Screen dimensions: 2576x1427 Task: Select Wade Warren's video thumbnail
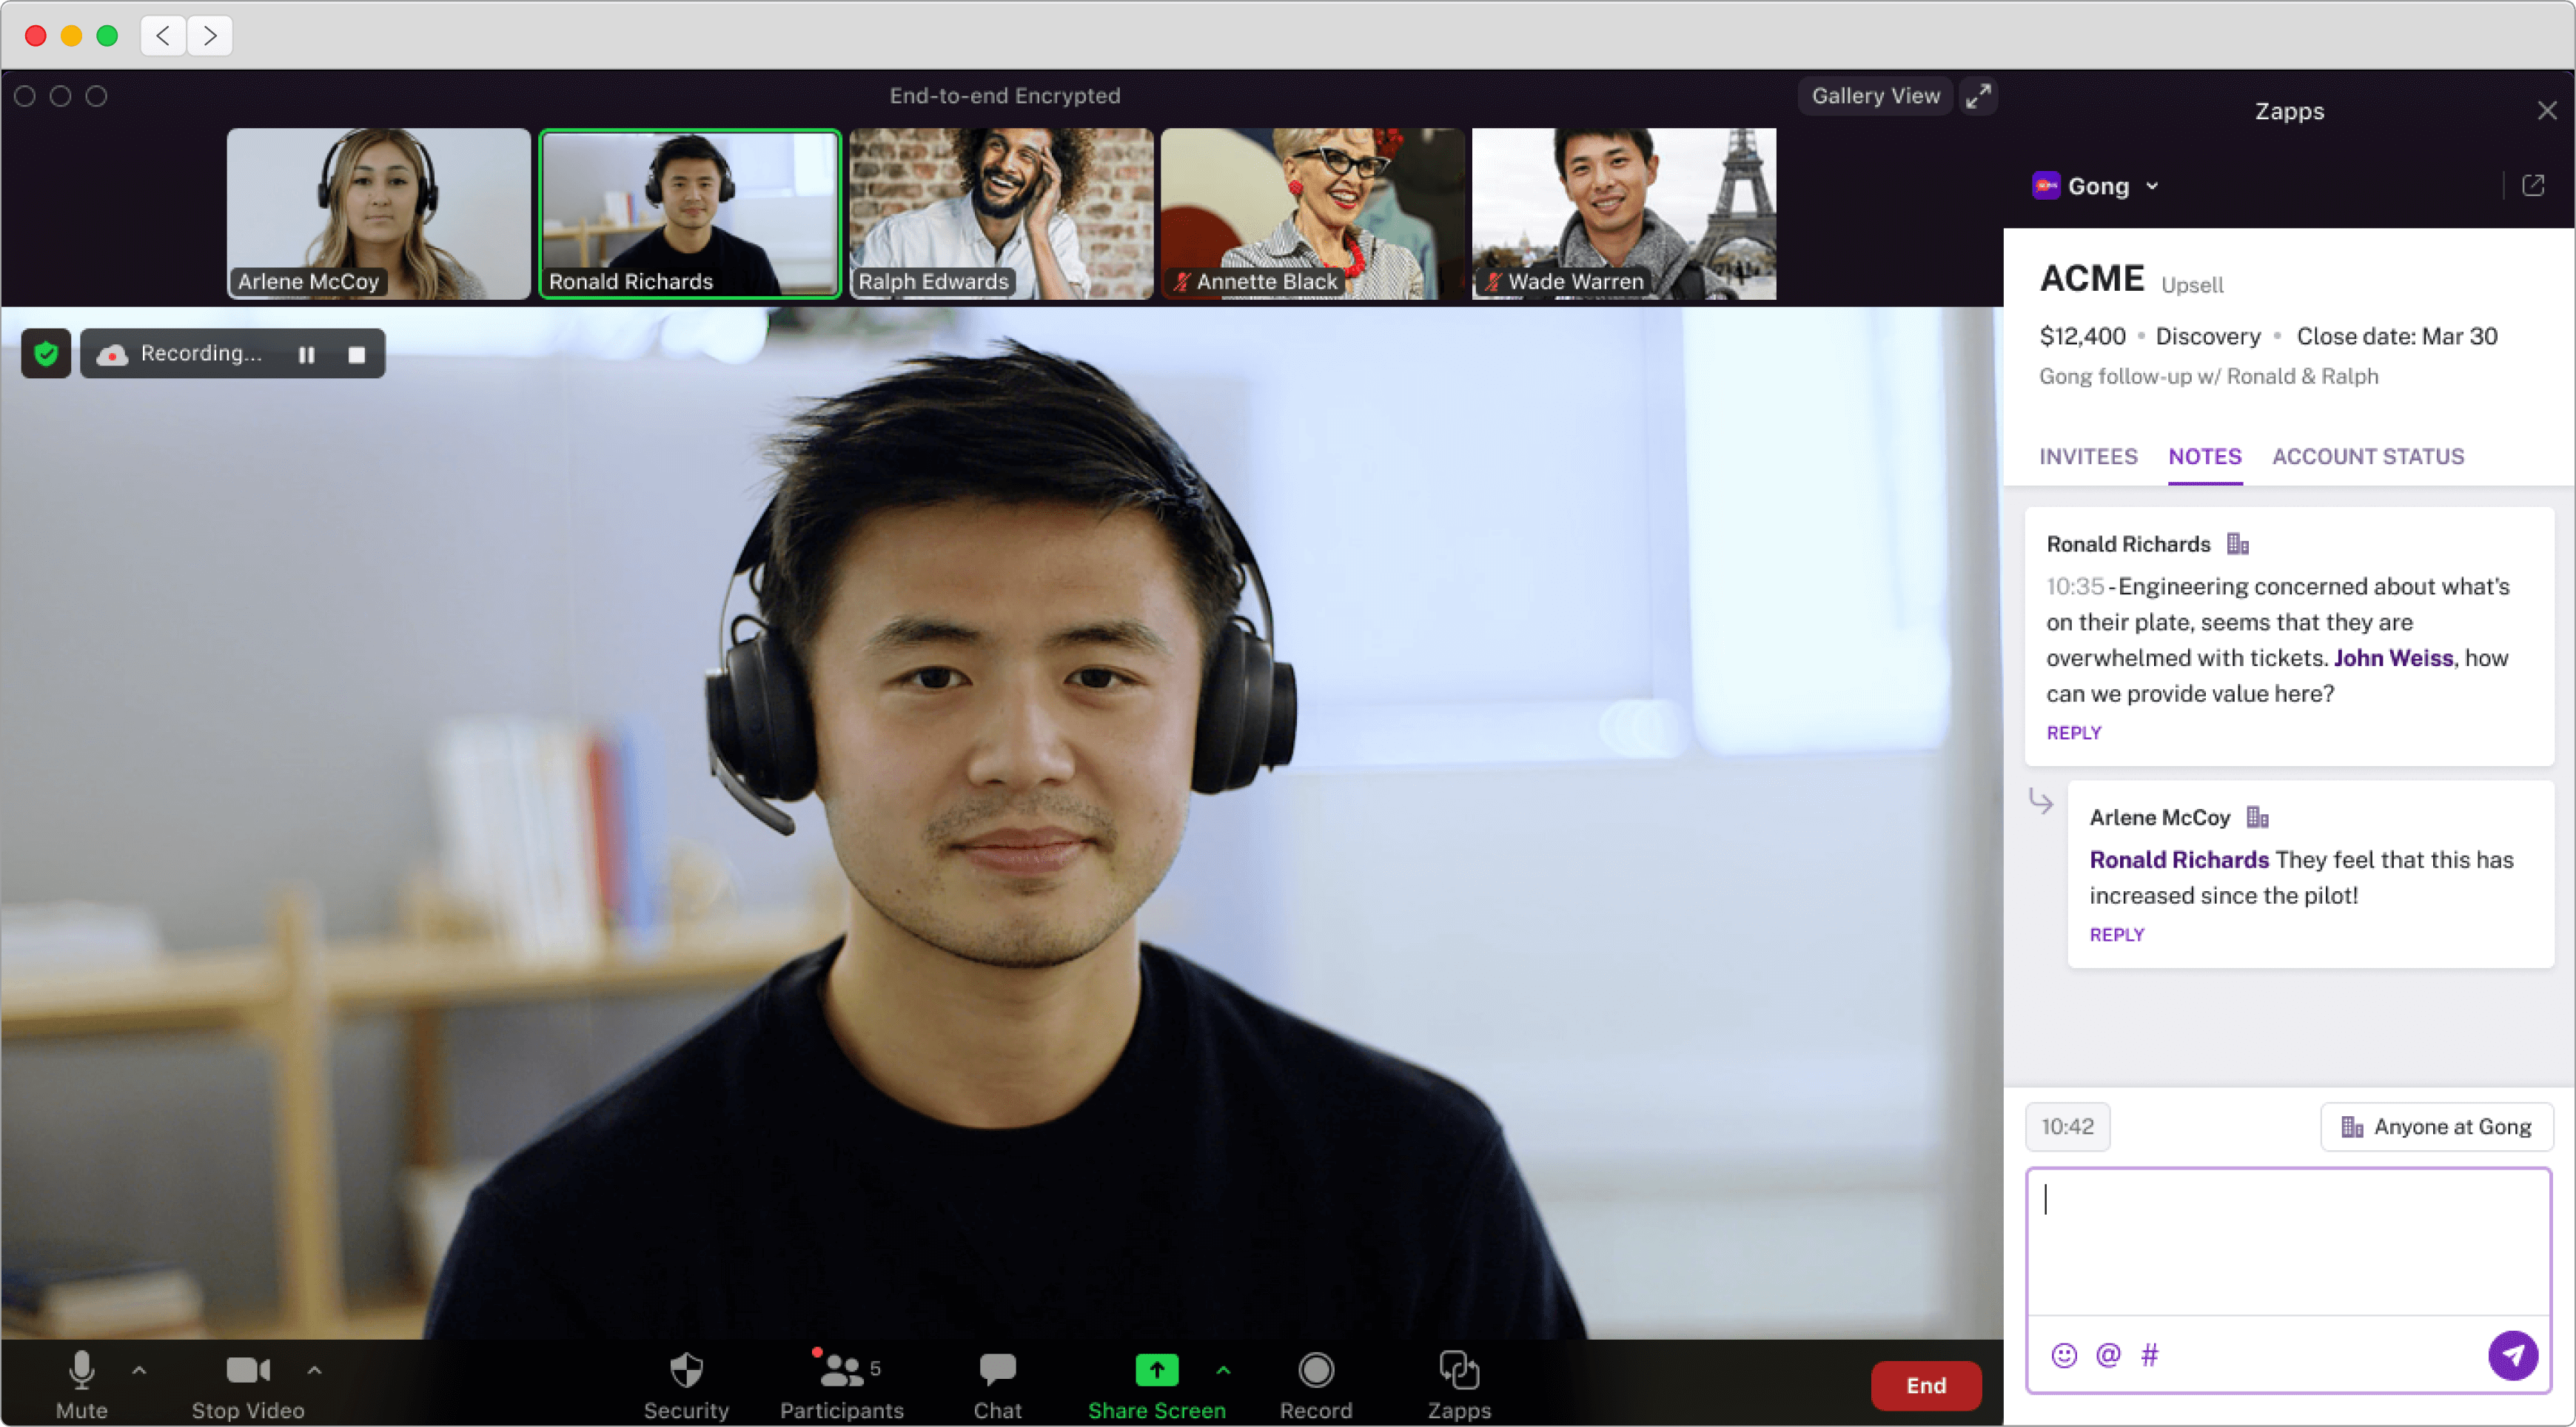tap(1624, 213)
